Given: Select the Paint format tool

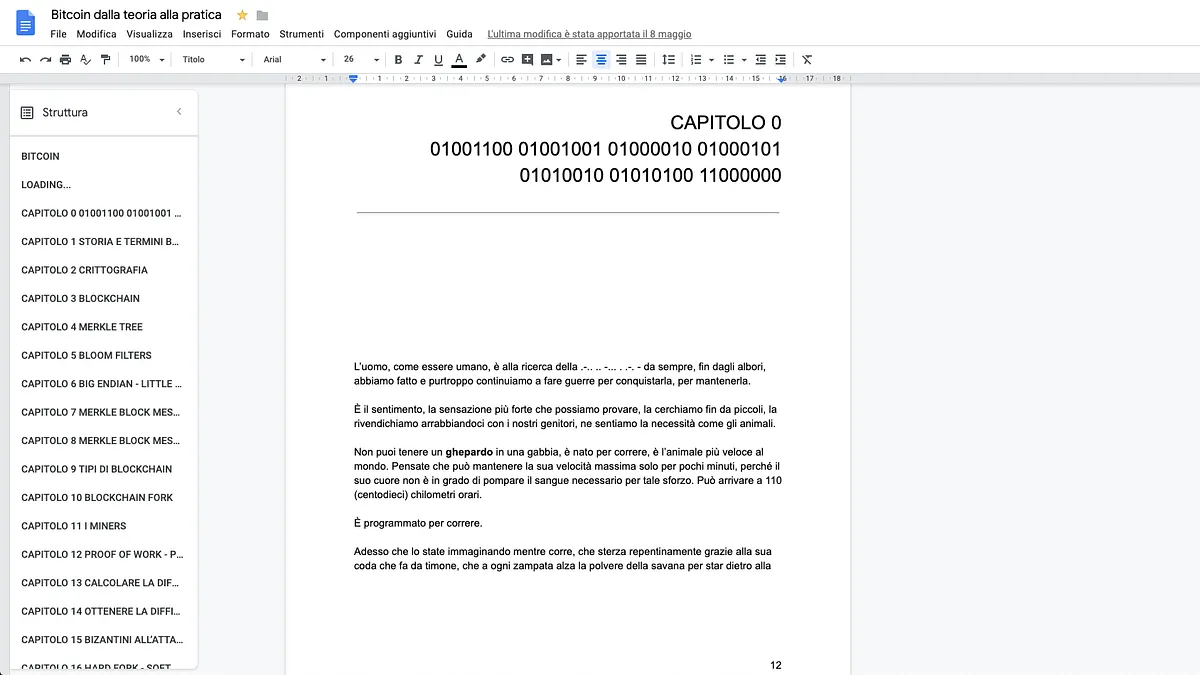Looking at the screenshot, I should click(x=105, y=59).
